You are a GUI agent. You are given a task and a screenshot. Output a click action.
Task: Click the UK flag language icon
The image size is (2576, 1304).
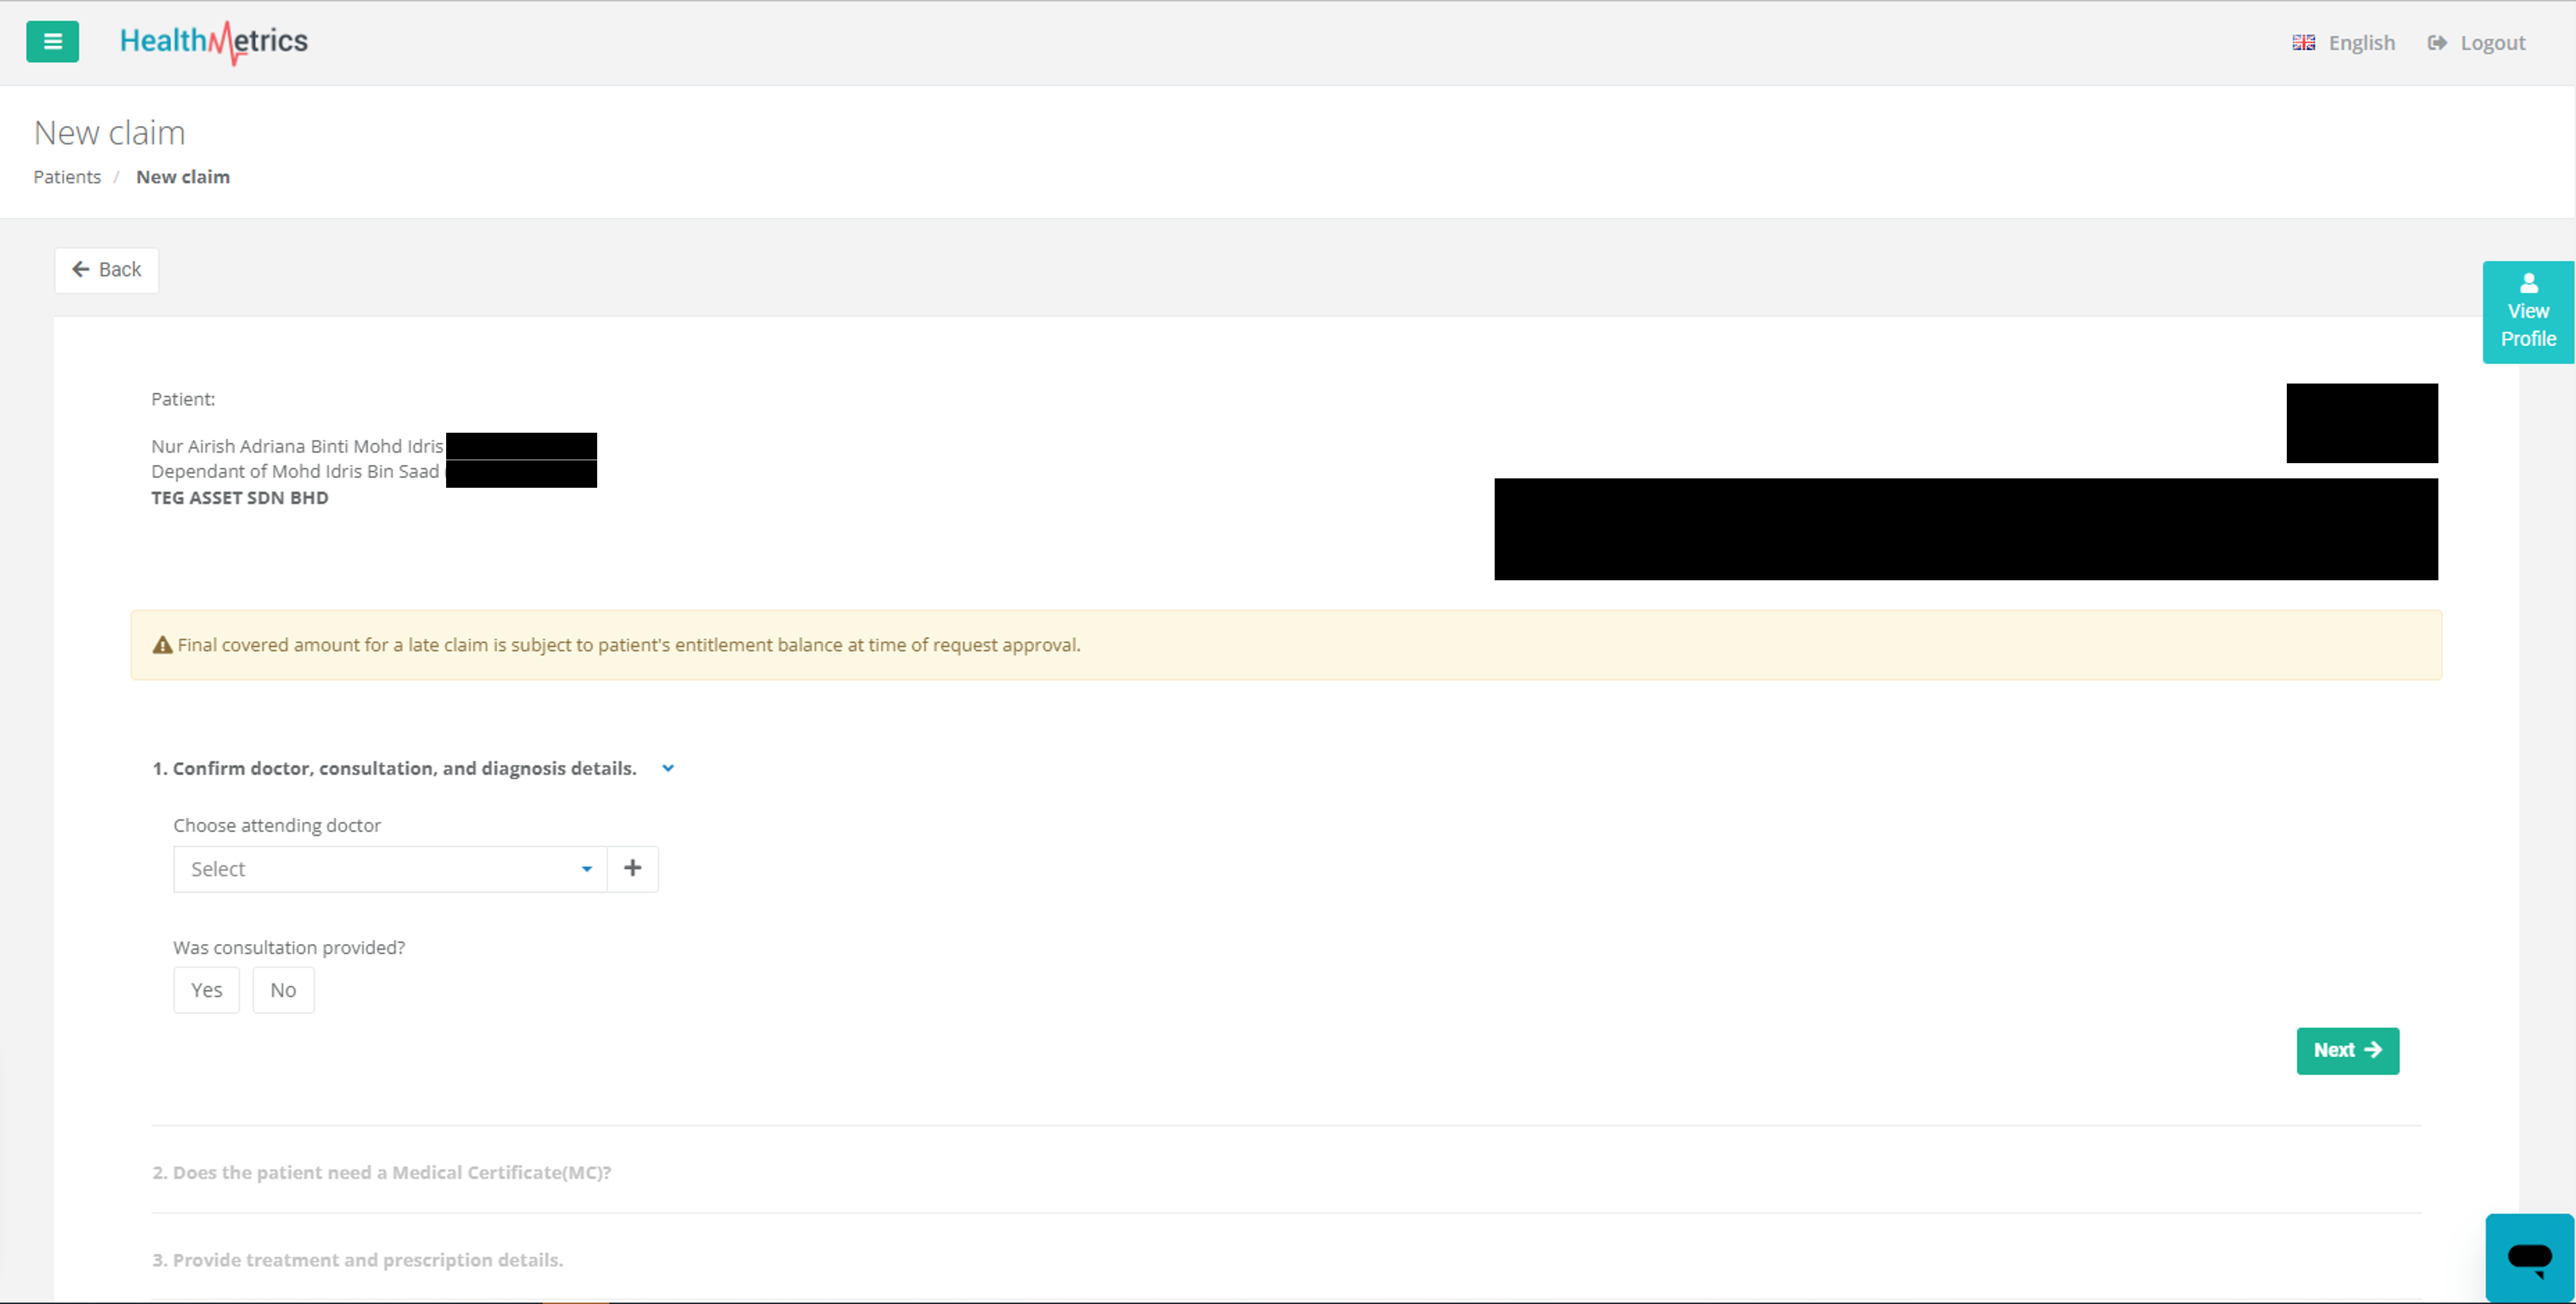click(x=2303, y=43)
